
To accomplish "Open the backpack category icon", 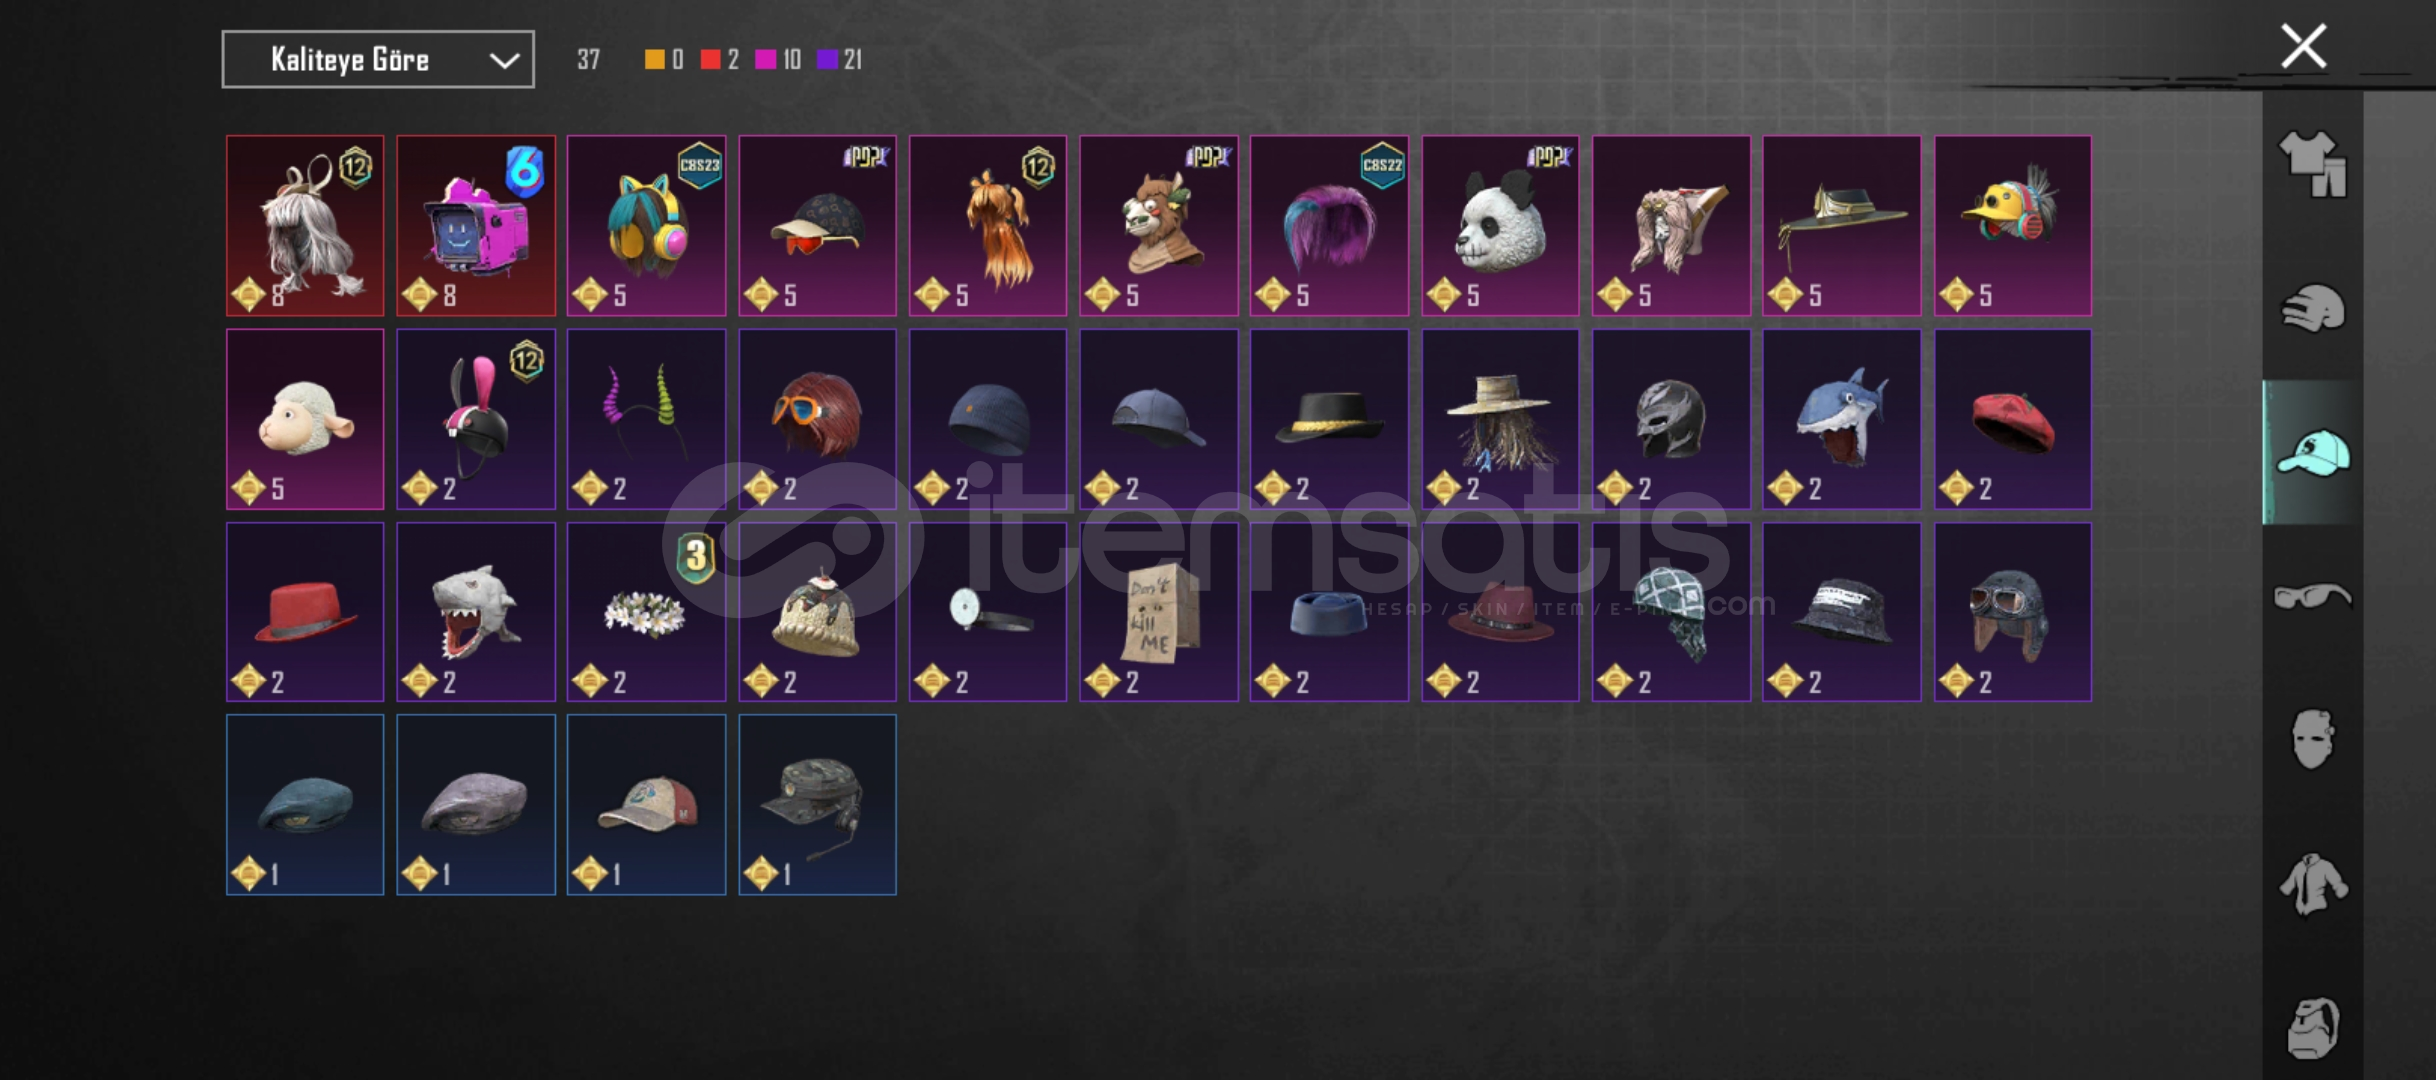I will pyautogui.click(x=2312, y=1027).
